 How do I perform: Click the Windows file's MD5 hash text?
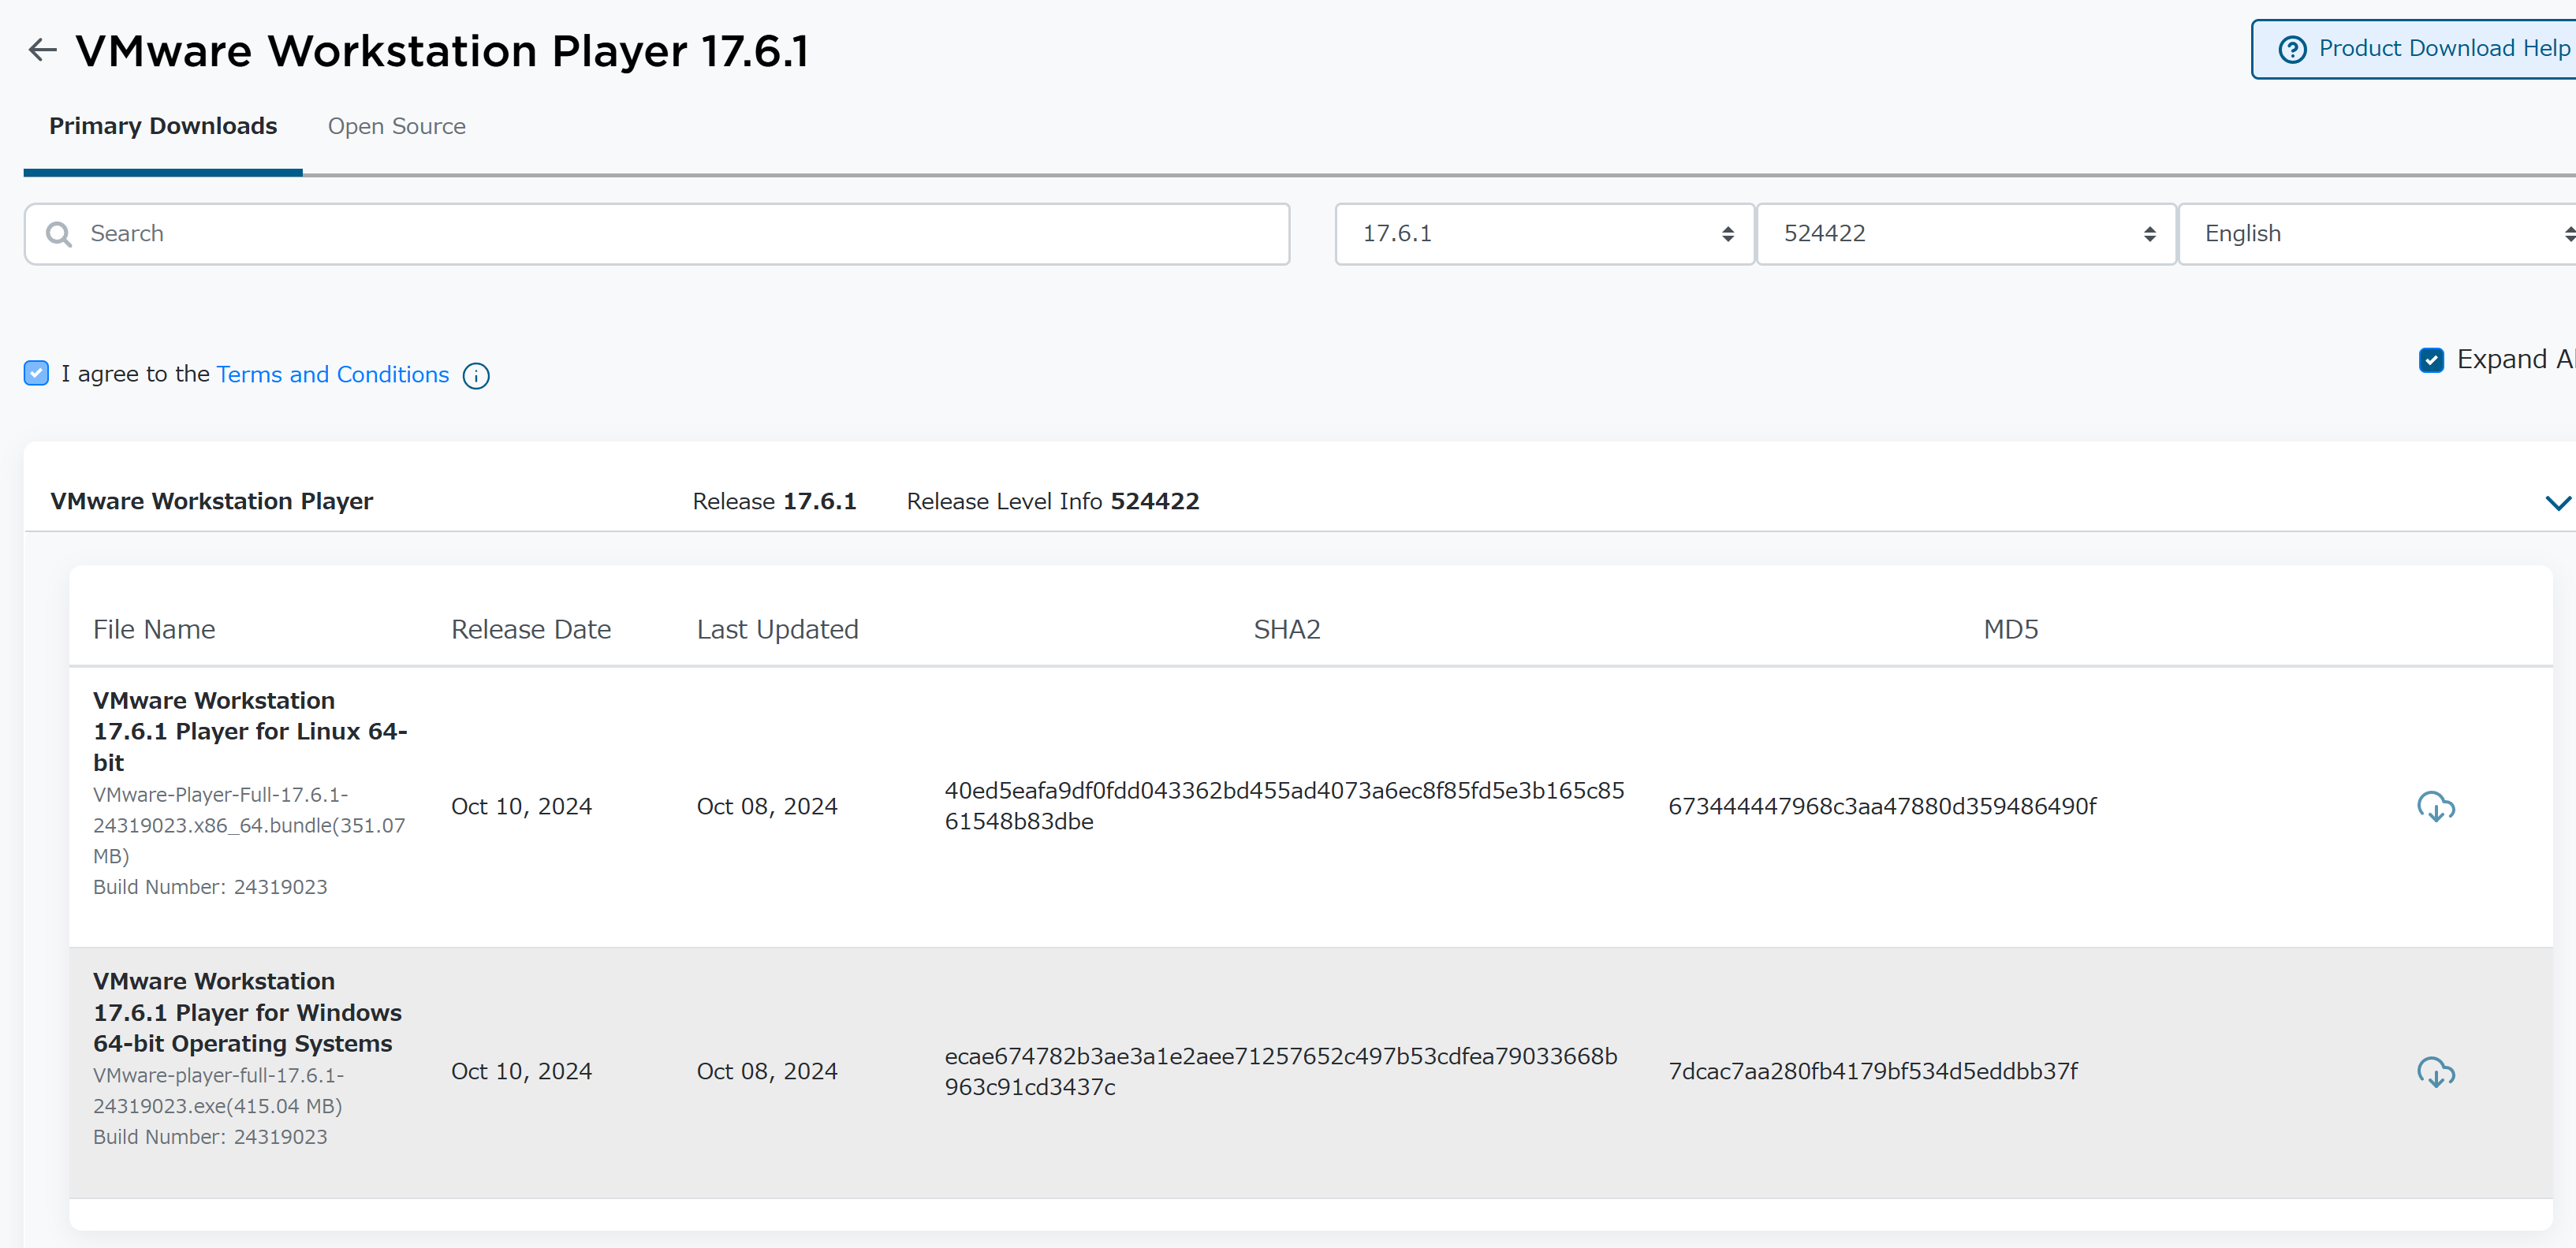click(x=1872, y=1072)
